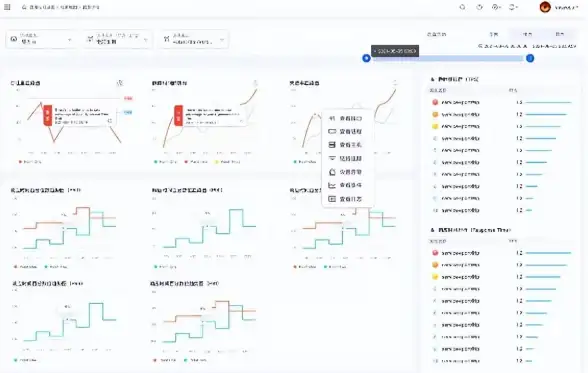Open the notification icon dropdown beside help

(x=513, y=7)
